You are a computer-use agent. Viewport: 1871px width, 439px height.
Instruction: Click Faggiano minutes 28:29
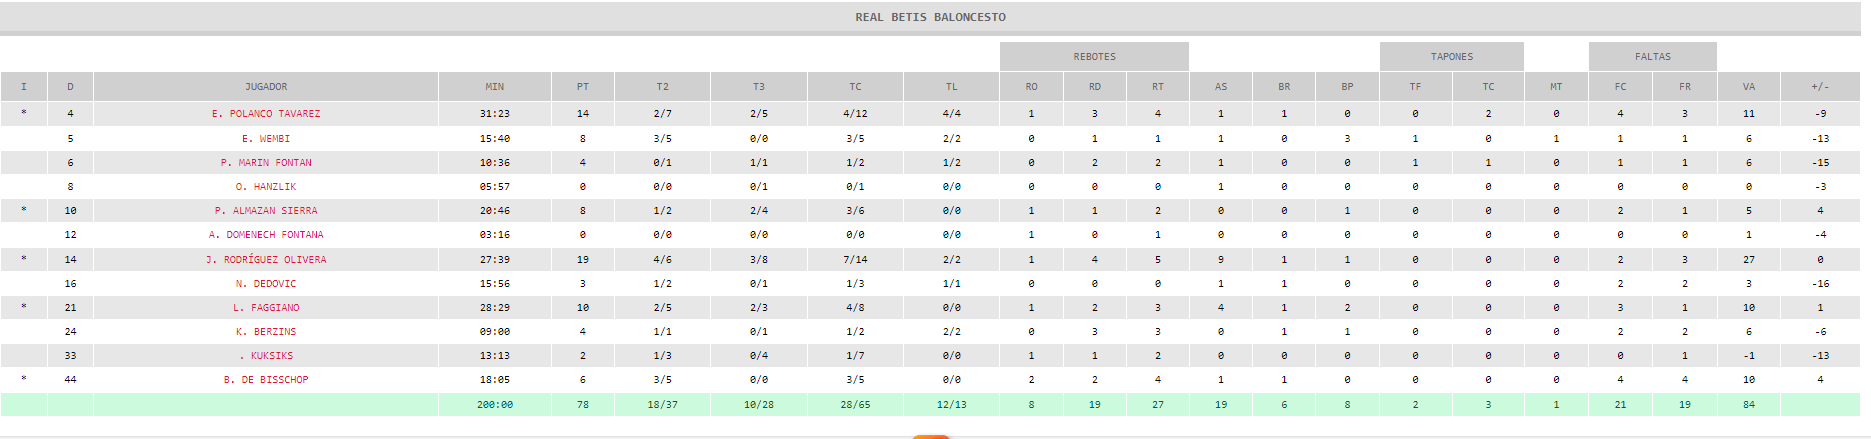click(495, 308)
